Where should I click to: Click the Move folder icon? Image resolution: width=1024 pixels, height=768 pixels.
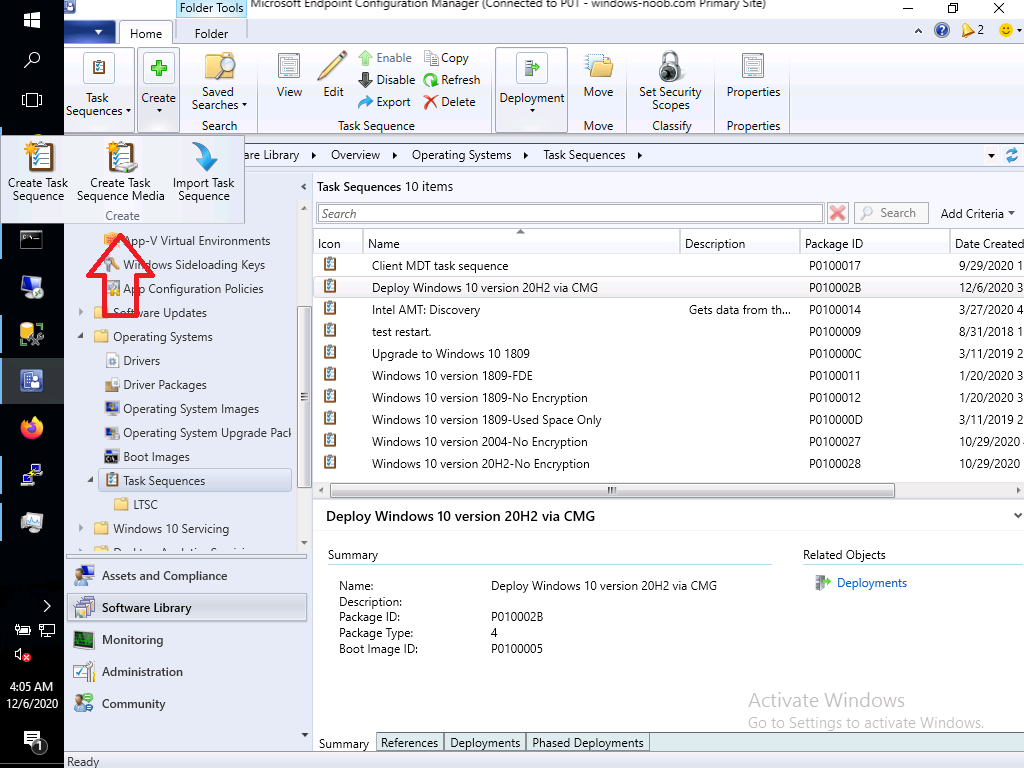pyautogui.click(x=598, y=76)
